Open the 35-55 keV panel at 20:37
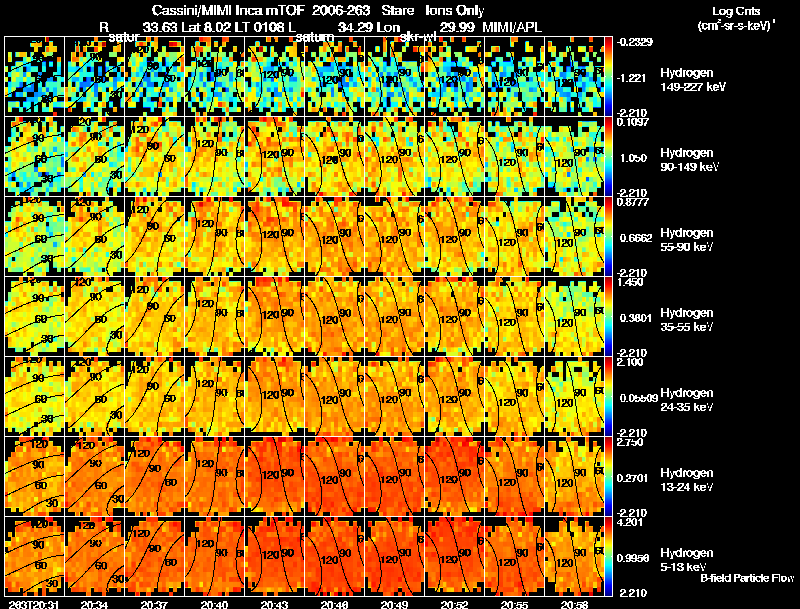 pos(155,317)
